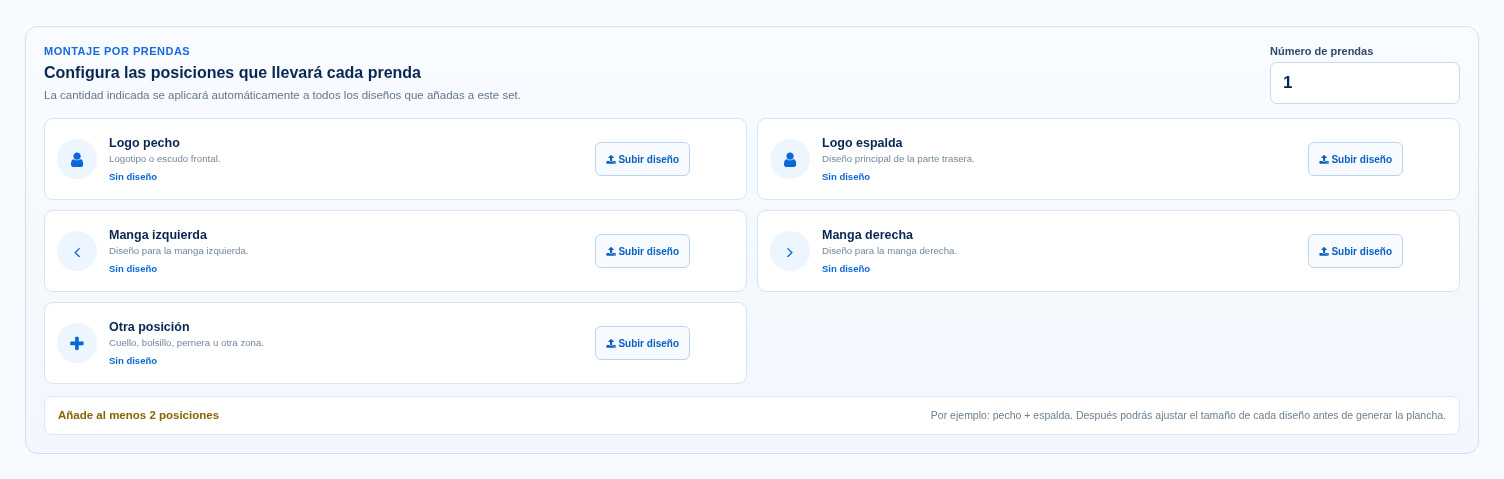Image resolution: width=1504 pixels, height=479 pixels.
Task: Click the 'Montaje por prendas' heading label
Action: click(x=117, y=51)
